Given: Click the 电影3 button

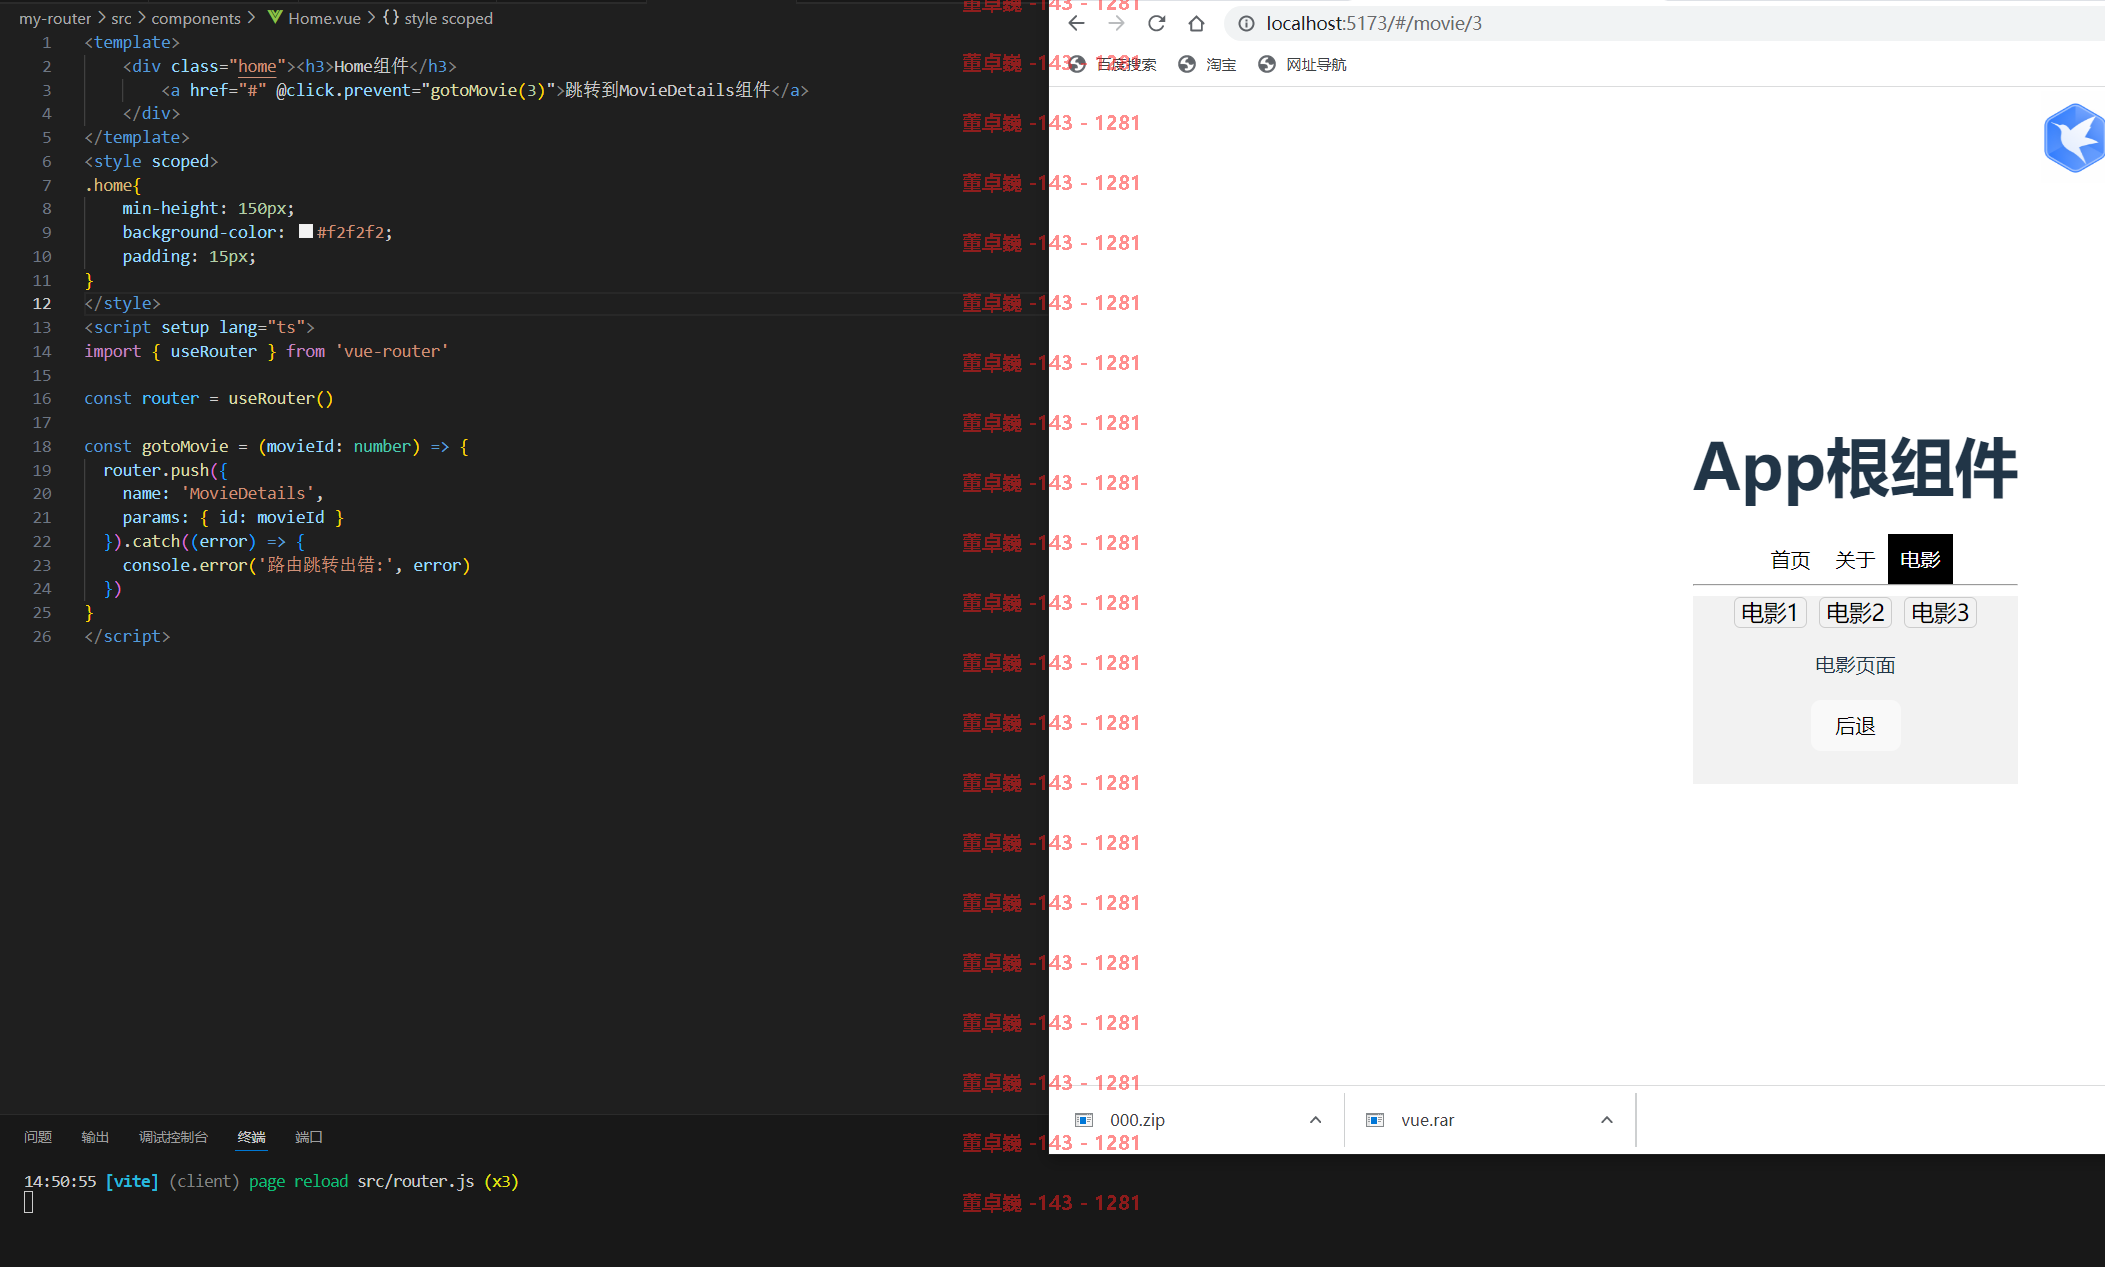Looking at the screenshot, I should (1940, 612).
